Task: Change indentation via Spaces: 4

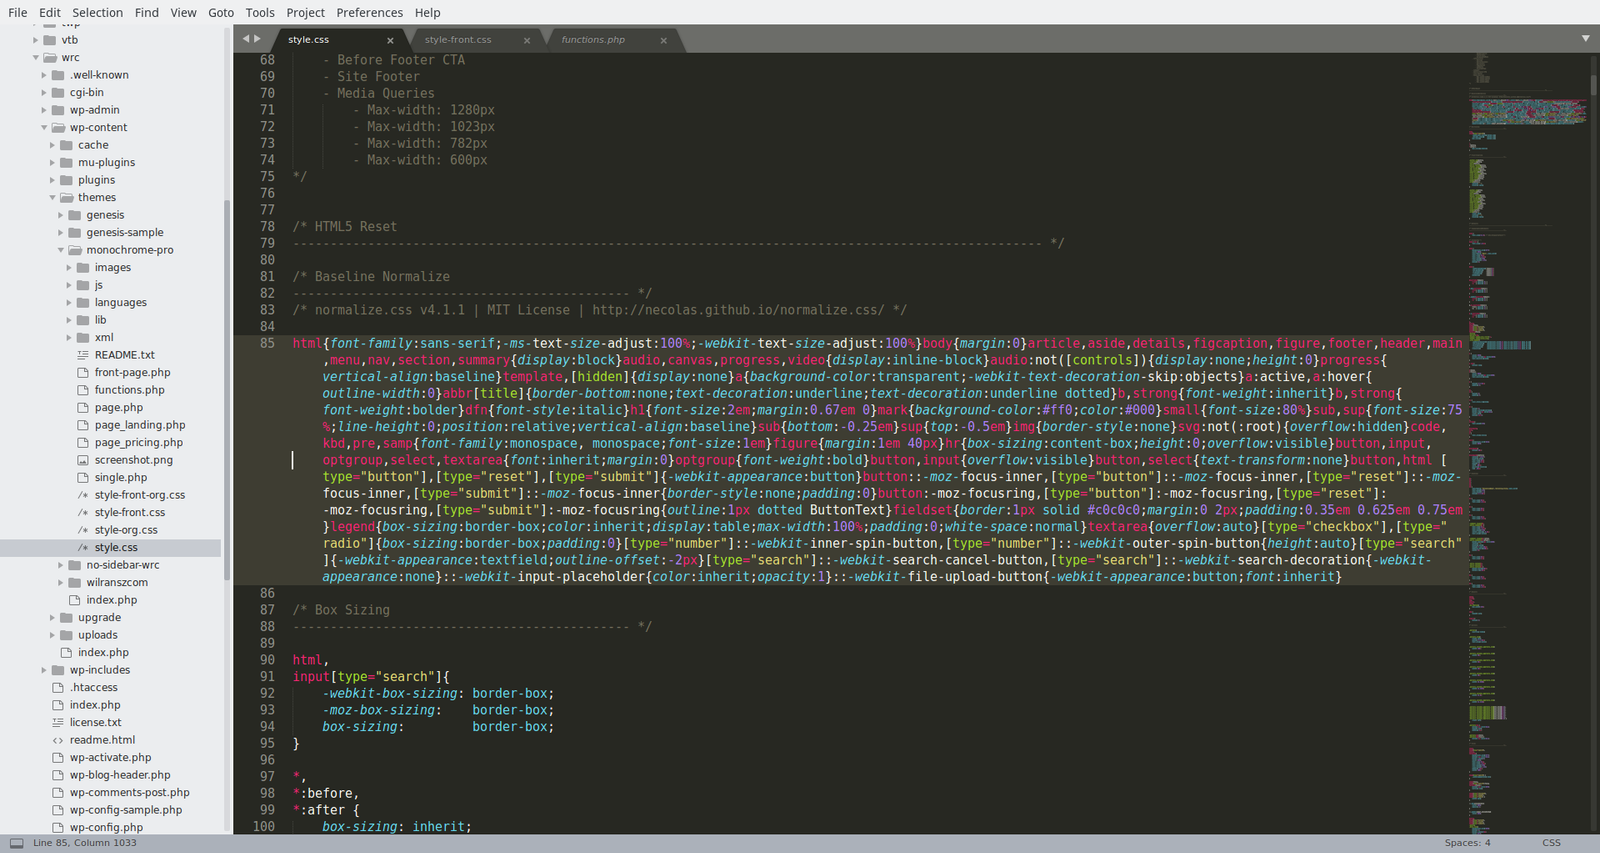Action: 1467,843
